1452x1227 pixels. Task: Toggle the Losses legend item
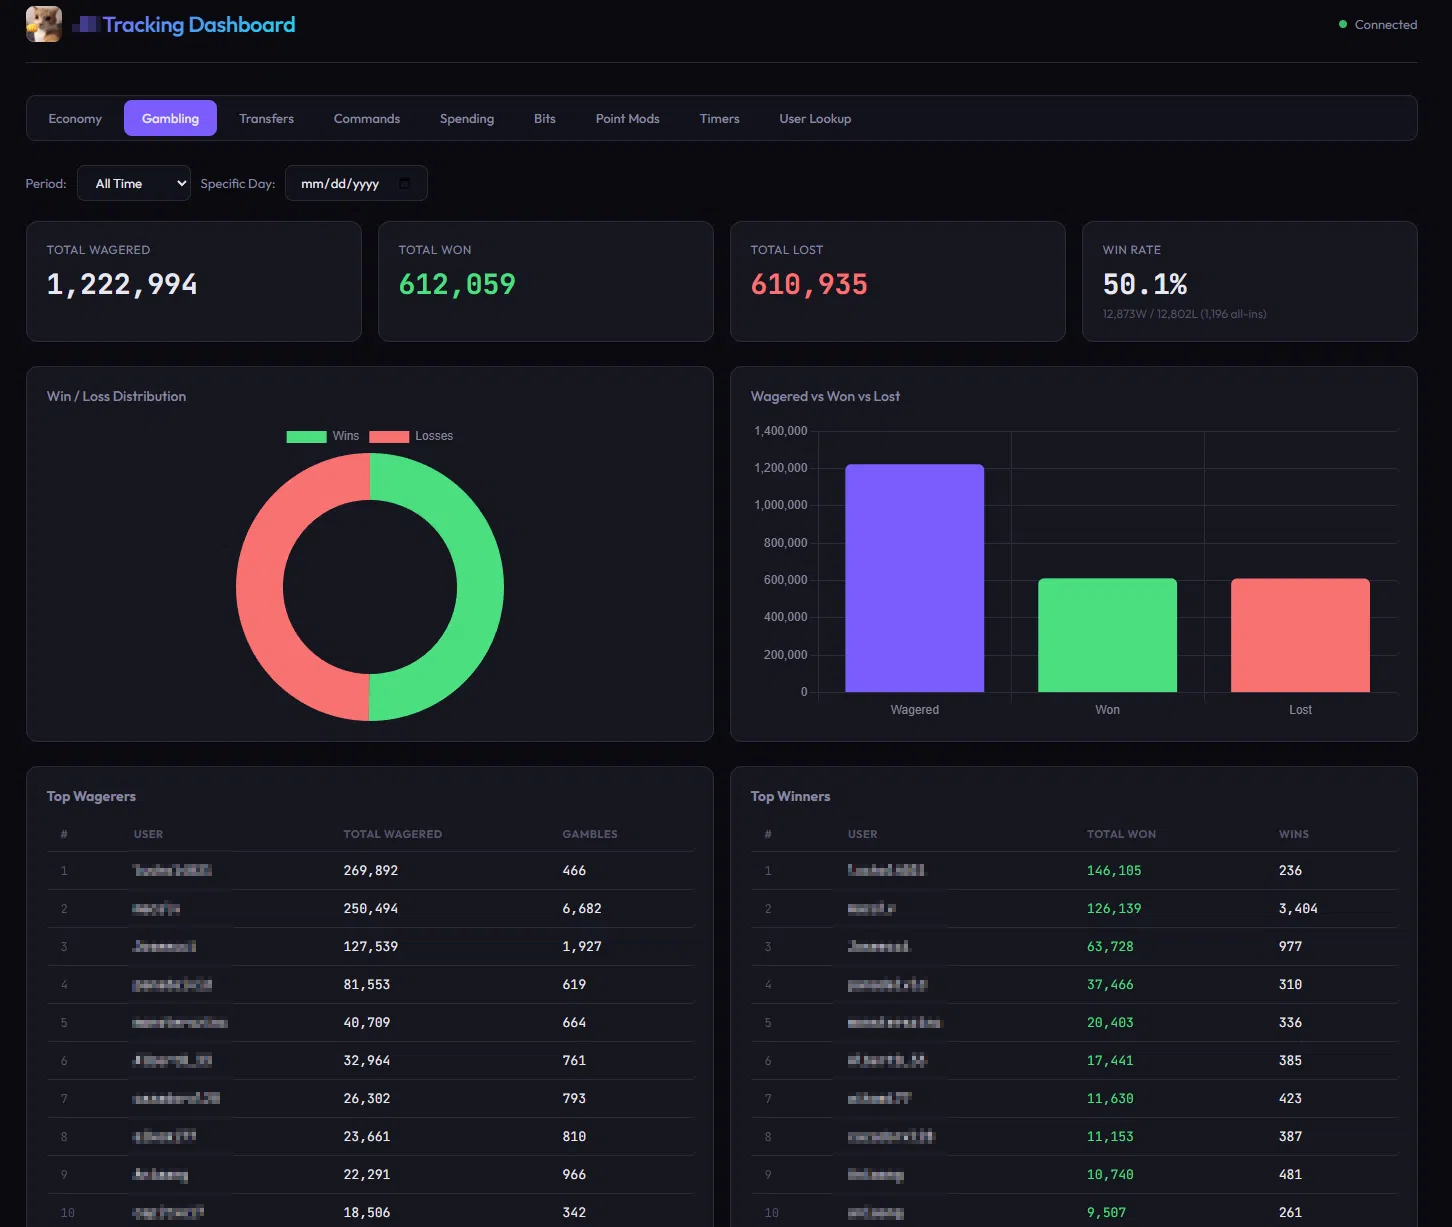pos(411,436)
